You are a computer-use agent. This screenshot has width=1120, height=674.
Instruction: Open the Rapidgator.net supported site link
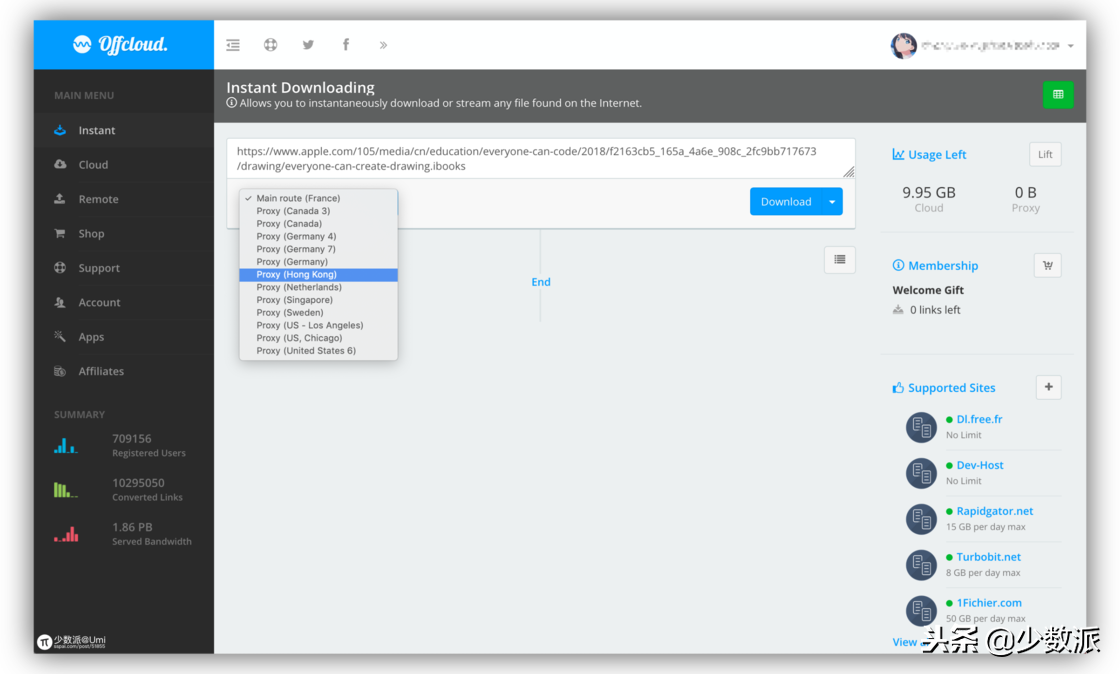tap(994, 511)
